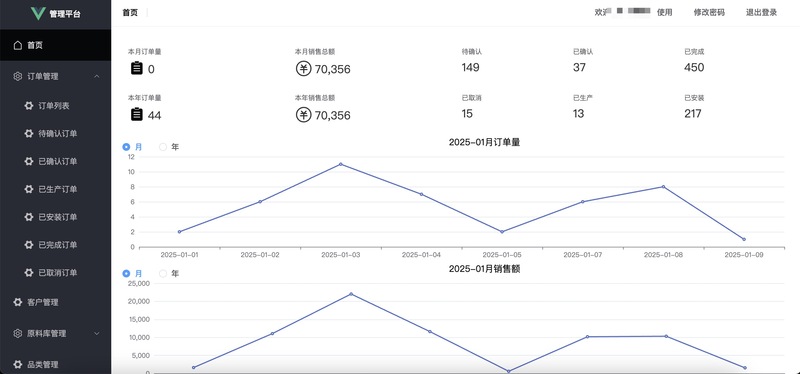Select 年 radio for sales amount chart
This screenshot has width=800, height=374.
tap(163, 273)
